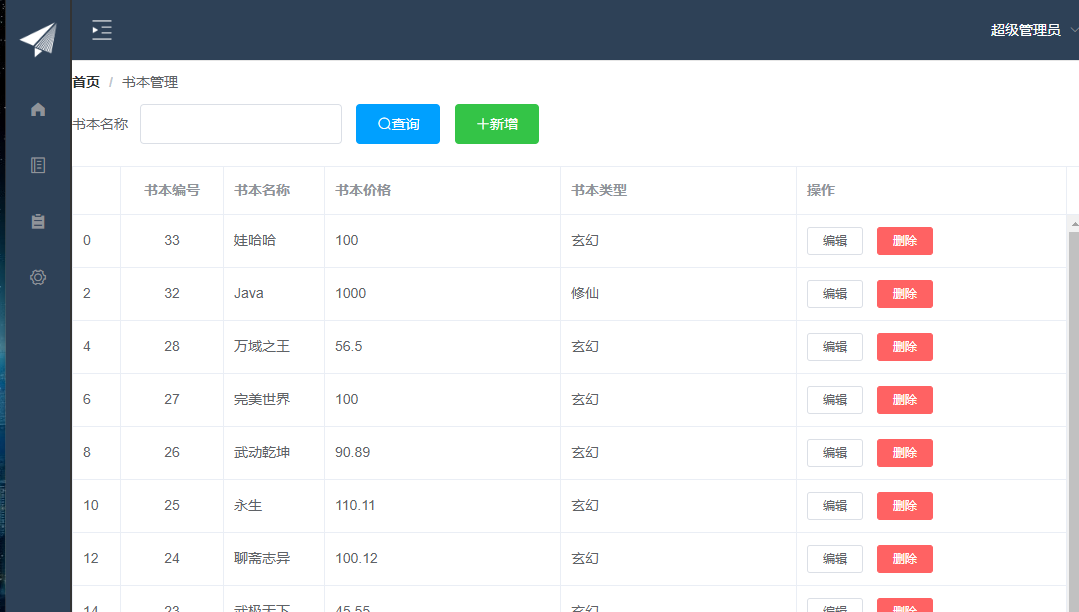
Task: Delete the 万域之王 book row
Action: 905,347
